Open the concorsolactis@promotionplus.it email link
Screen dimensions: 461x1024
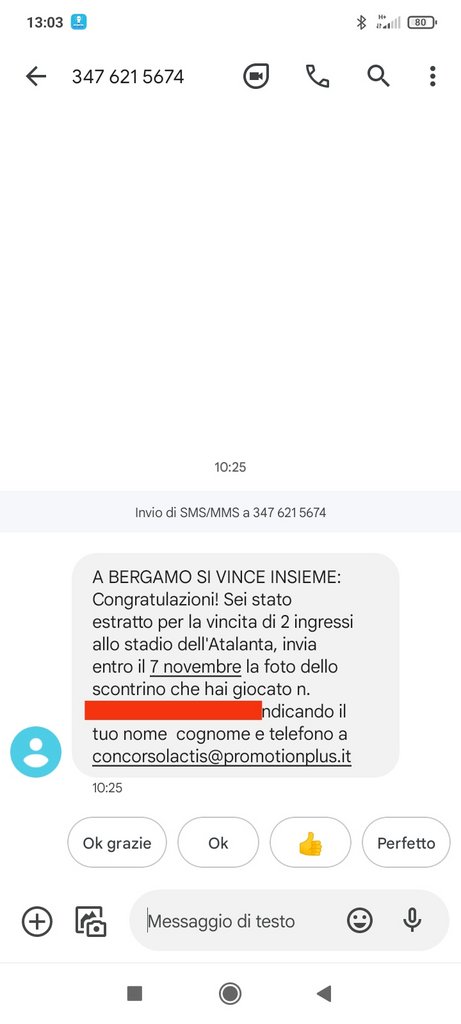click(222, 757)
